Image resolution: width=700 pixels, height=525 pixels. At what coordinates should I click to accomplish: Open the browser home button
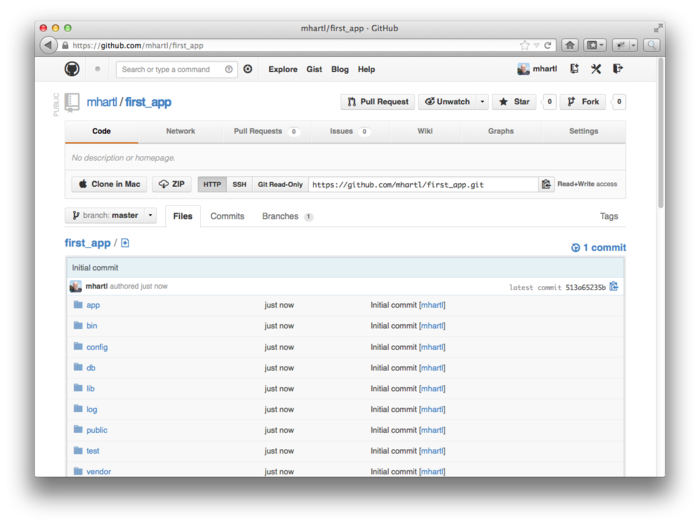click(x=570, y=45)
